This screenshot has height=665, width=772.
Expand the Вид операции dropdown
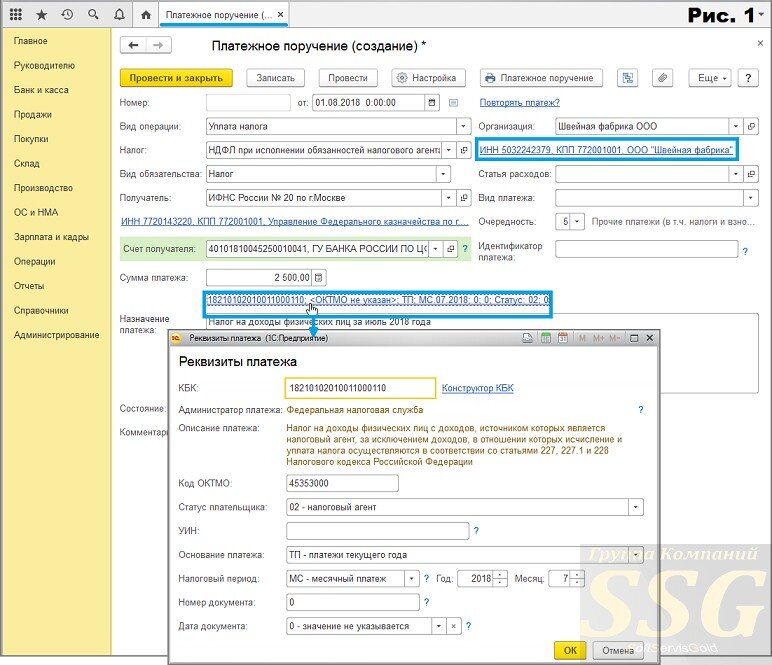point(463,126)
